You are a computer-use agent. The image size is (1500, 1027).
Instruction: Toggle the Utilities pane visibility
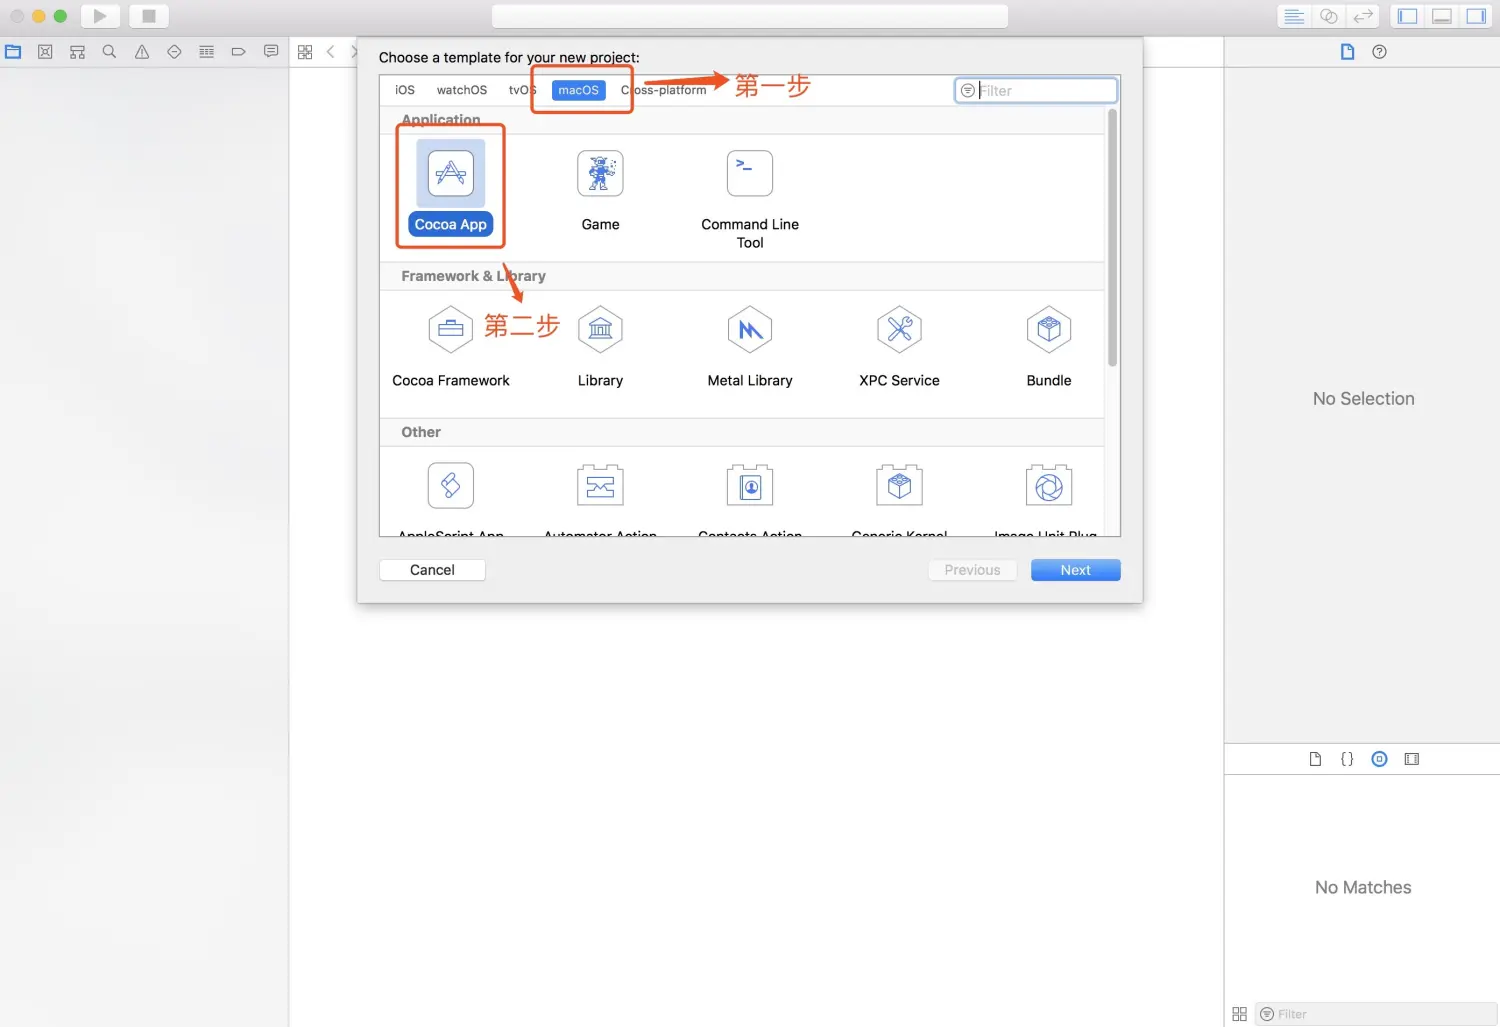pos(1476,16)
